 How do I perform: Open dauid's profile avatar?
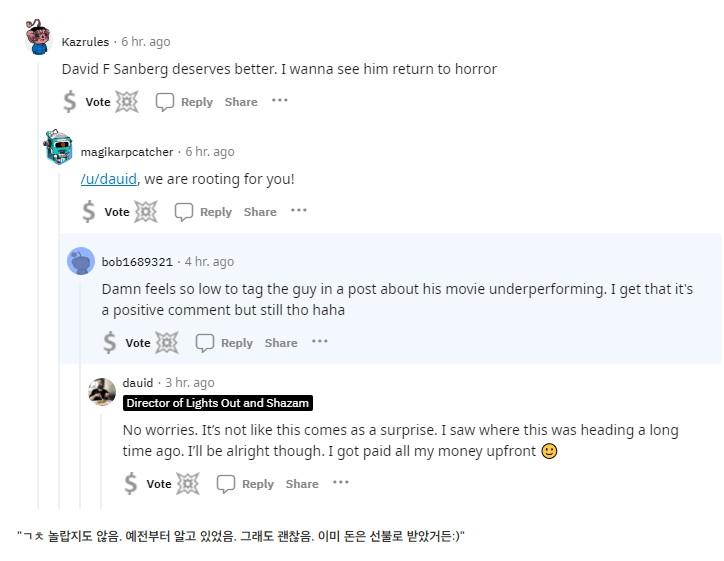click(102, 392)
